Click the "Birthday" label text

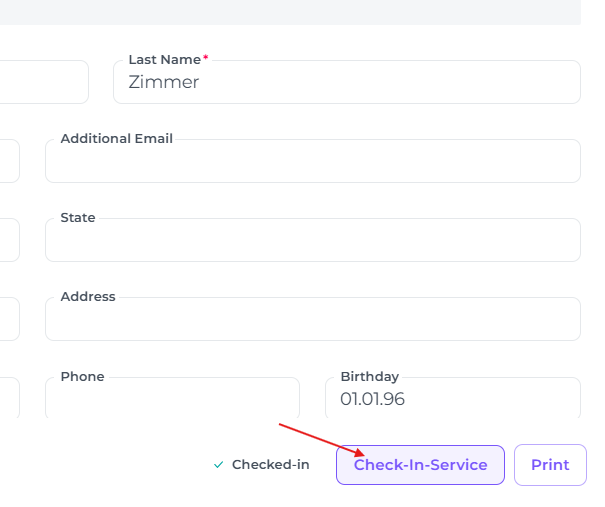tap(369, 377)
